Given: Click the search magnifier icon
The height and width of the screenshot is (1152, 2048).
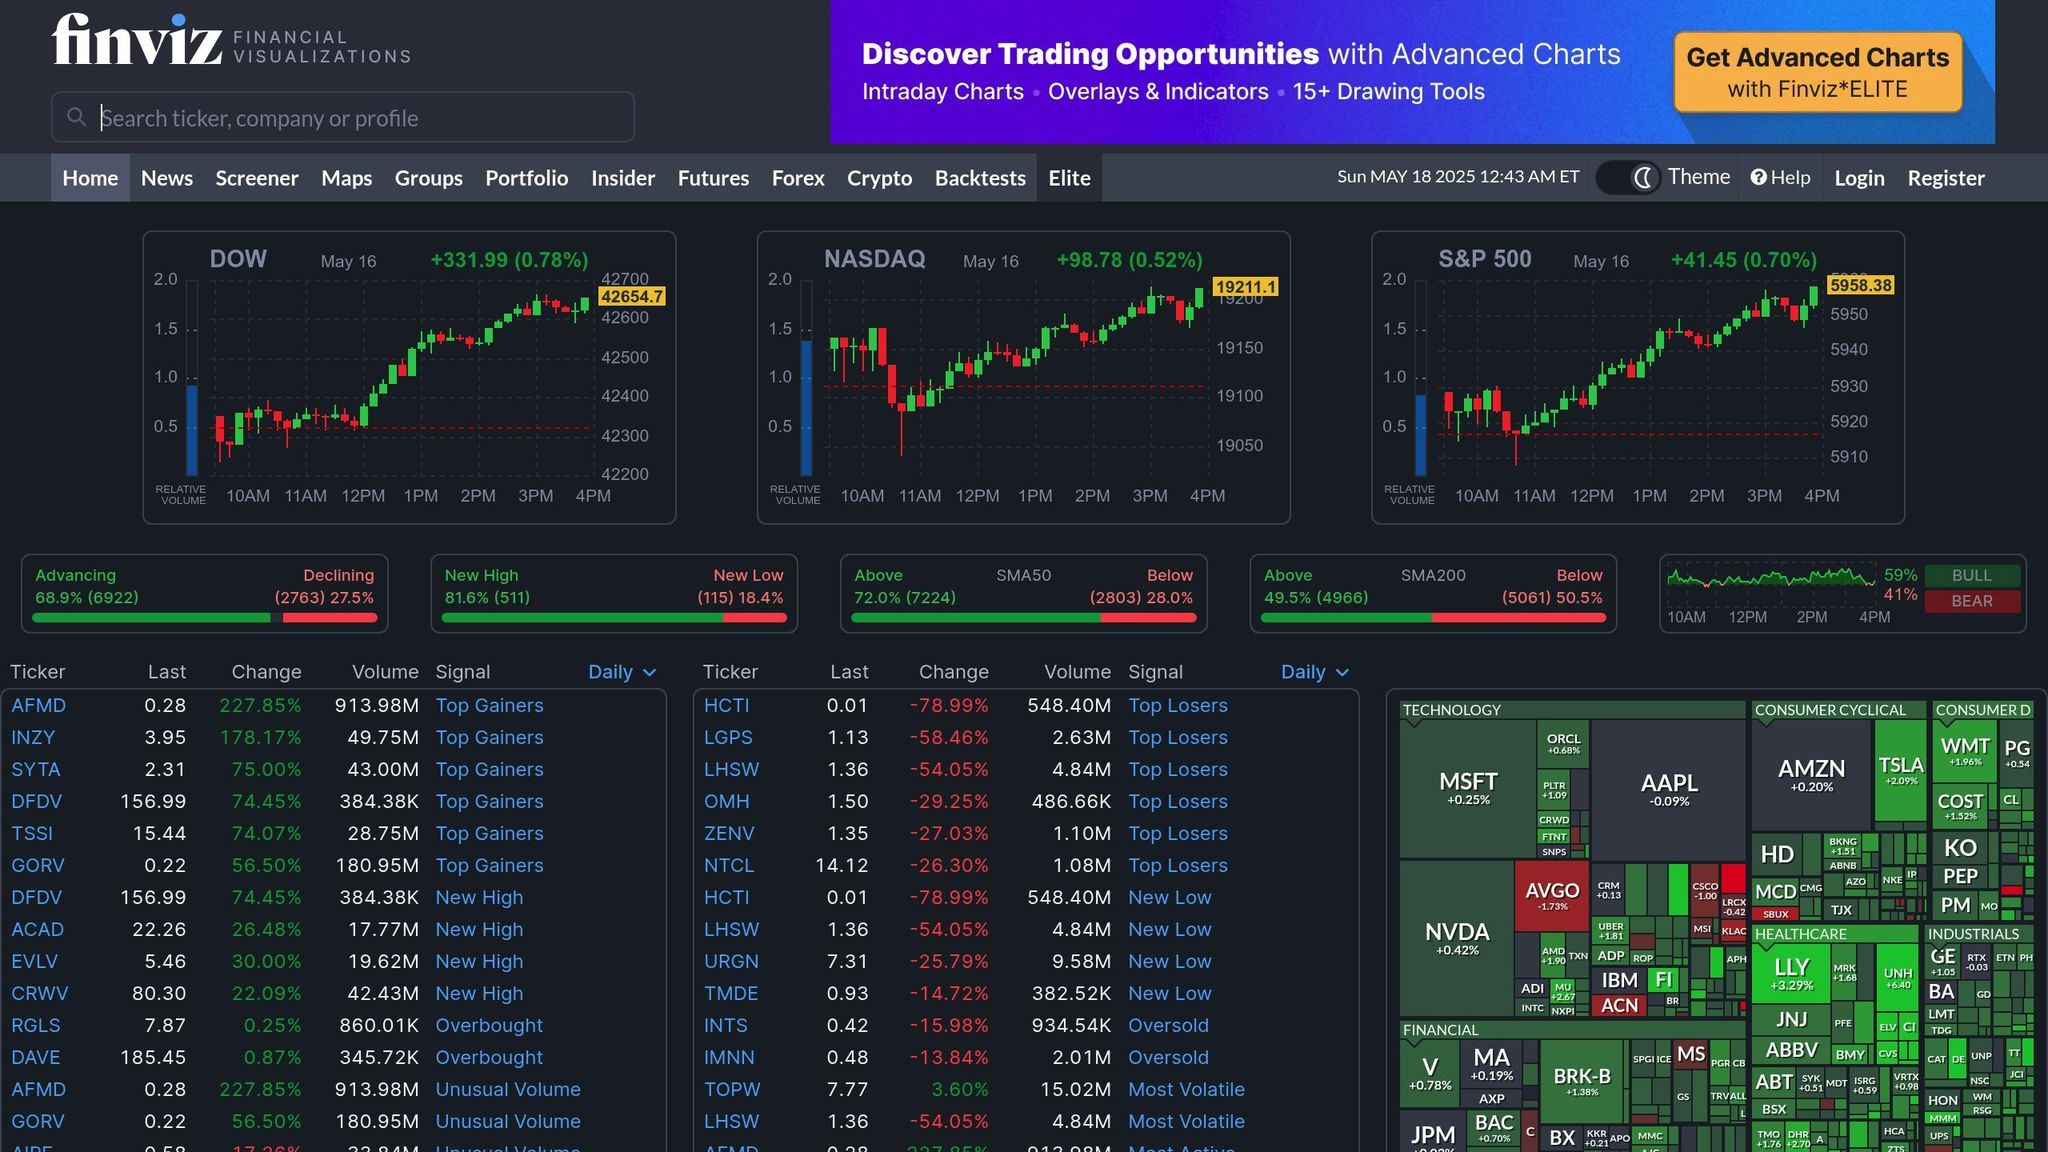Looking at the screenshot, I should pyautogui.click(x=76, y=118).
